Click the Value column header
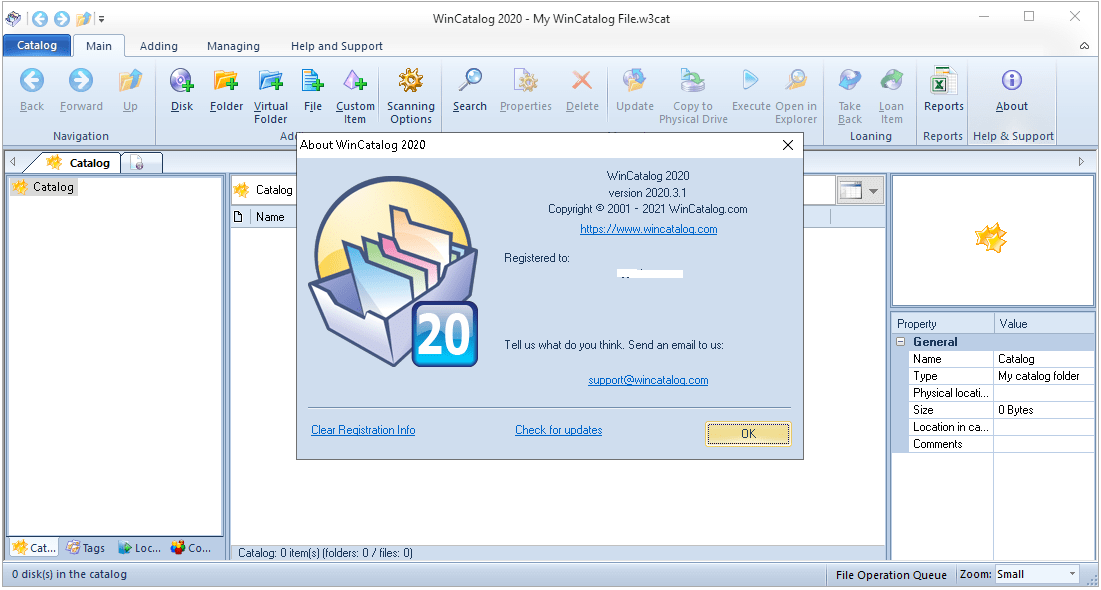1101x590 pixels. (x=1044, y=324)
